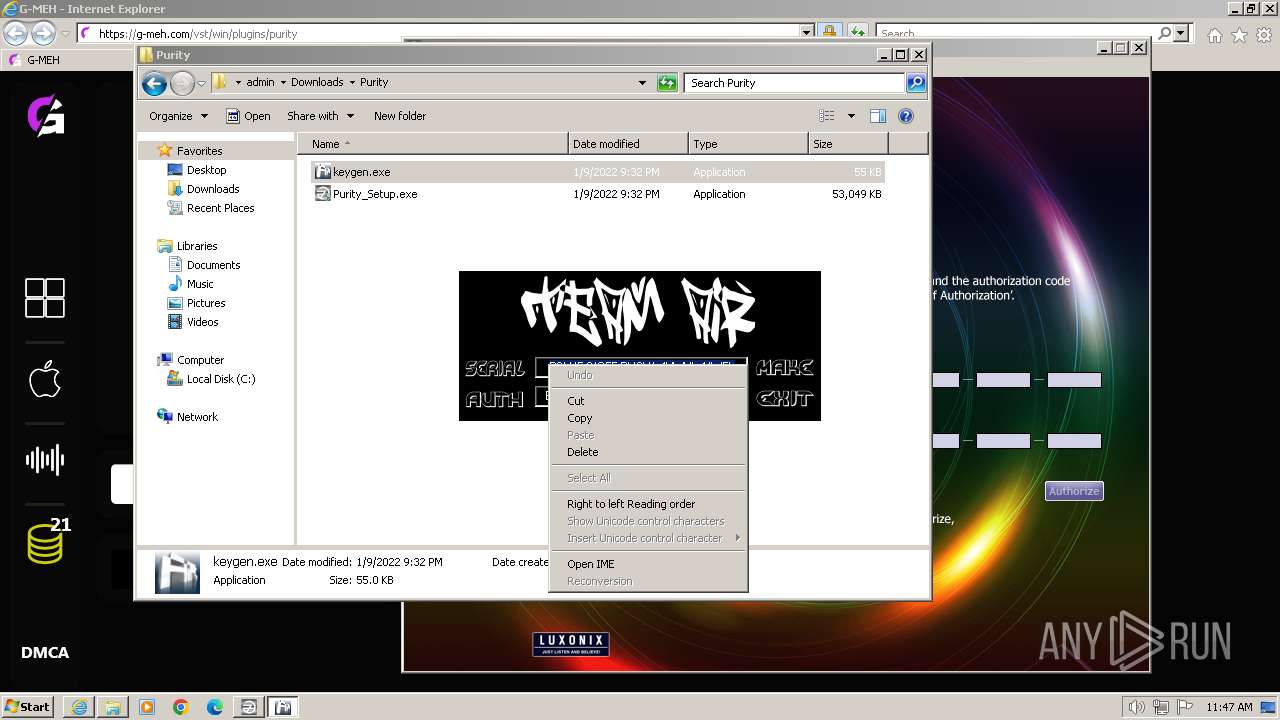Click the Open toolbar button
This screenshot has width=1280, height=720.
click(248, 116)
